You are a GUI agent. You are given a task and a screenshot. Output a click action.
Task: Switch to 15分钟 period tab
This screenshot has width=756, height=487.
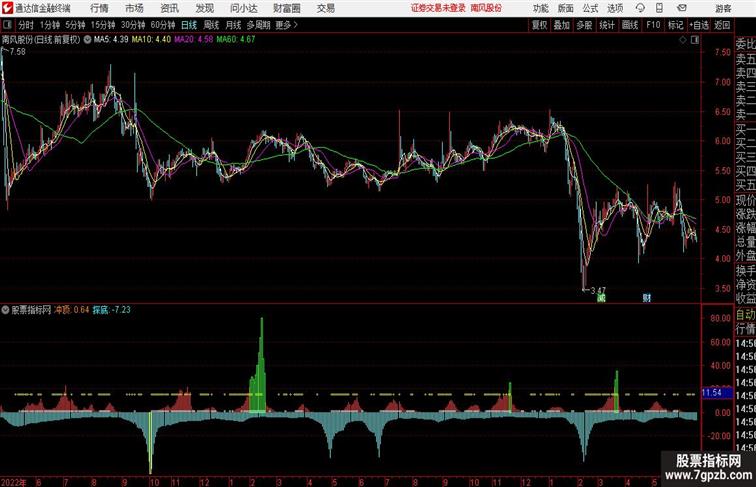pos(103,25)
